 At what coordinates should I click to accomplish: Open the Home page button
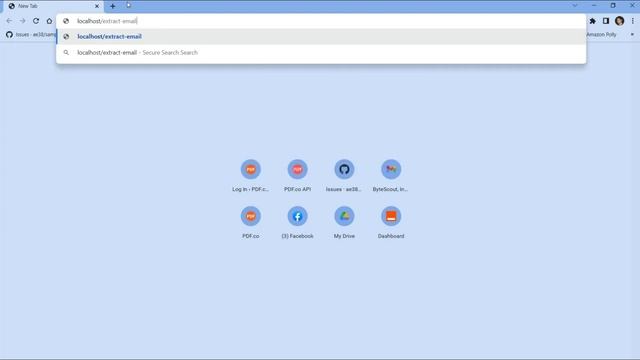pos(49,21)
